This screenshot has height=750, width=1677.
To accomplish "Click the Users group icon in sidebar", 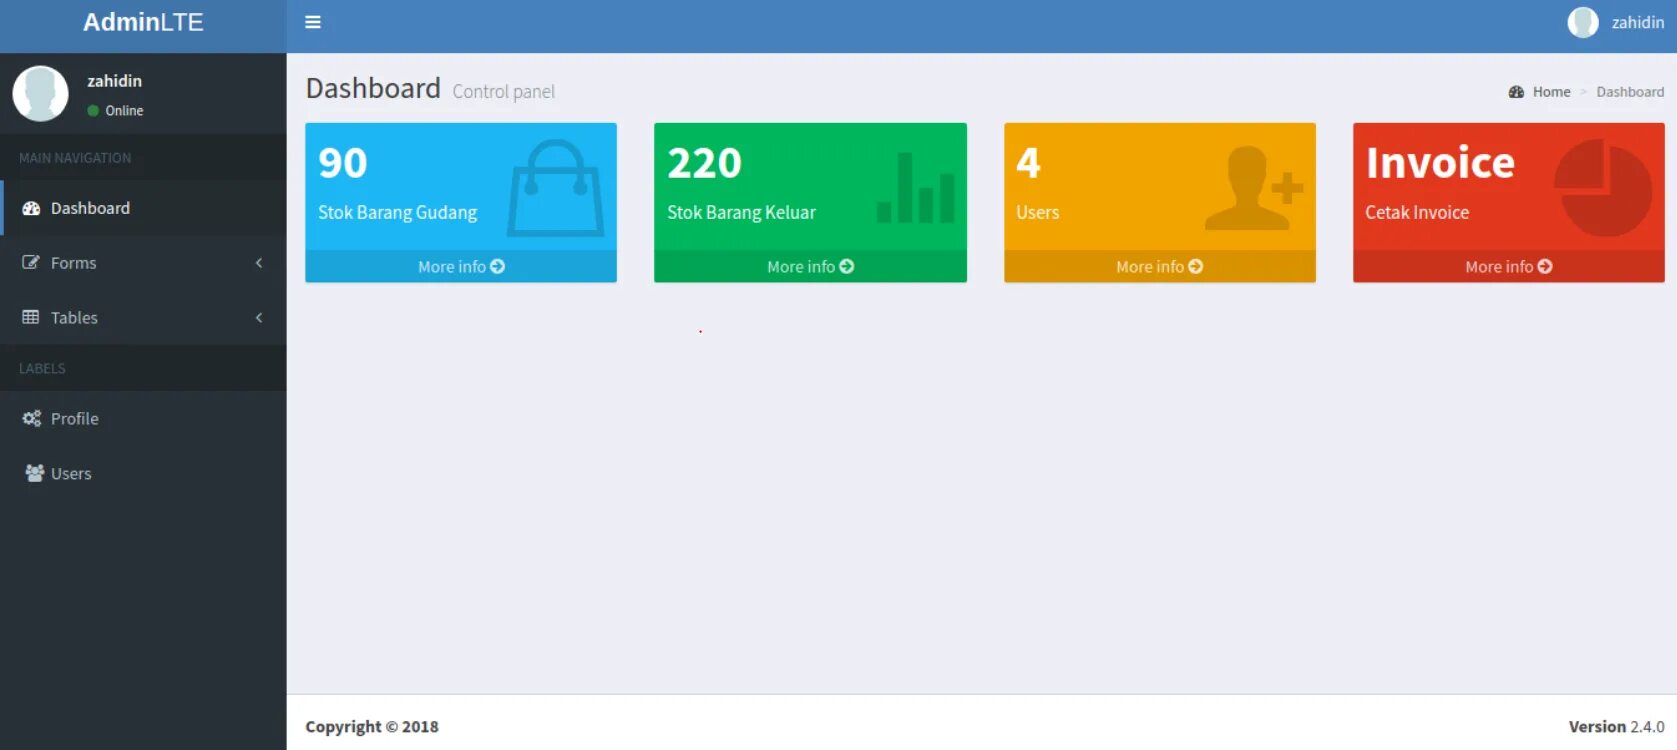I will pos(34,473).
